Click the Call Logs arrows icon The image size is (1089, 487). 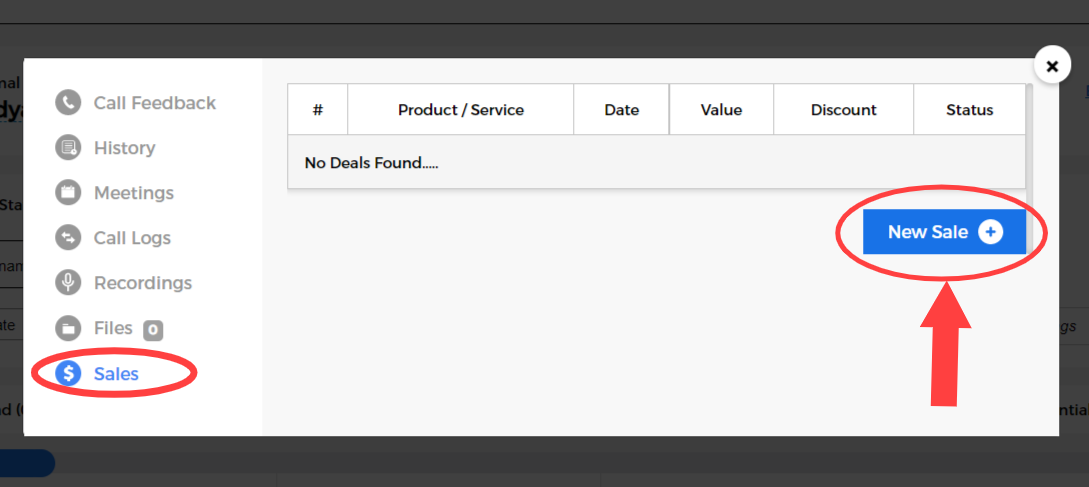coord(68,238)
